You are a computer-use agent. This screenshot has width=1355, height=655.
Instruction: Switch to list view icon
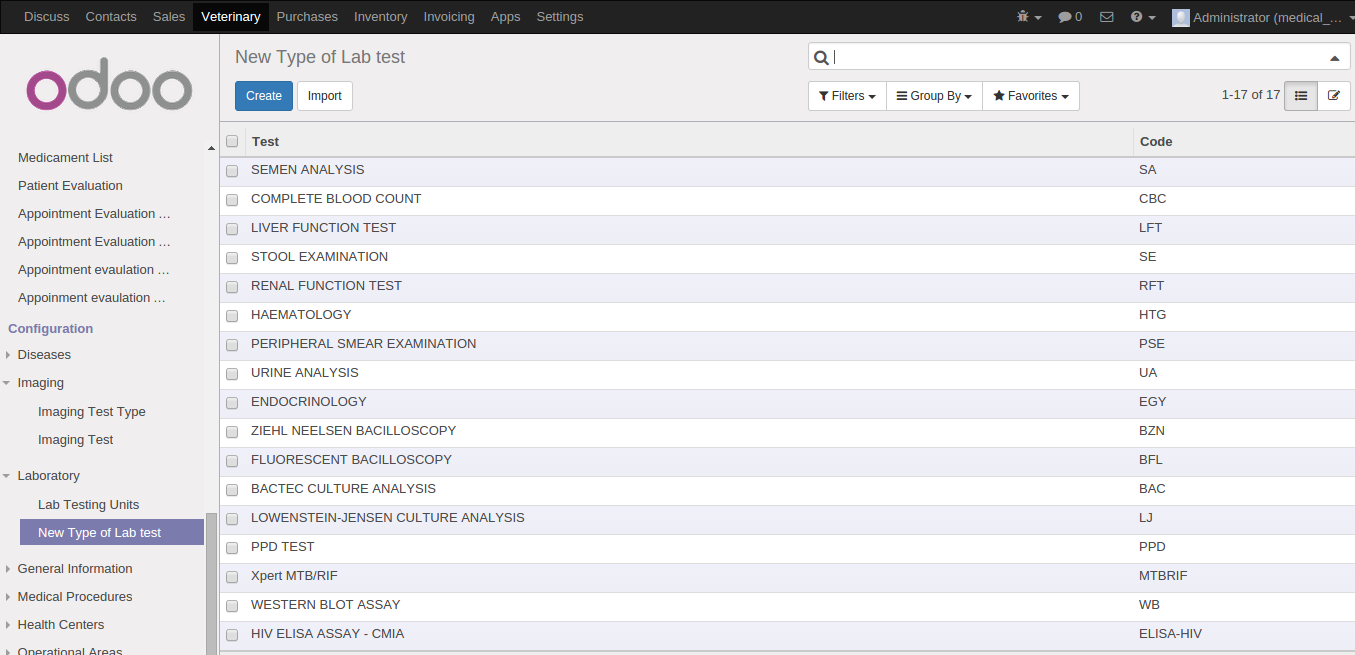[1300, 96]
